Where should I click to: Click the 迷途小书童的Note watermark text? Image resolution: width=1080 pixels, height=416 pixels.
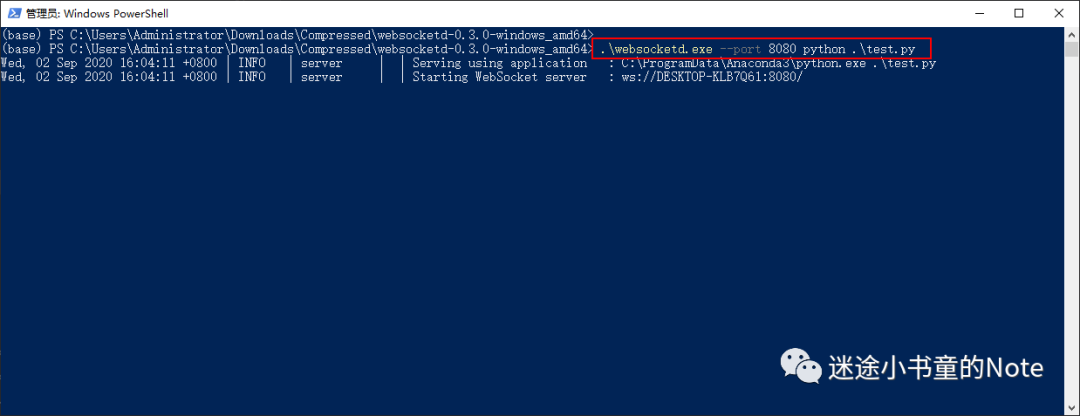coord(936,368)
